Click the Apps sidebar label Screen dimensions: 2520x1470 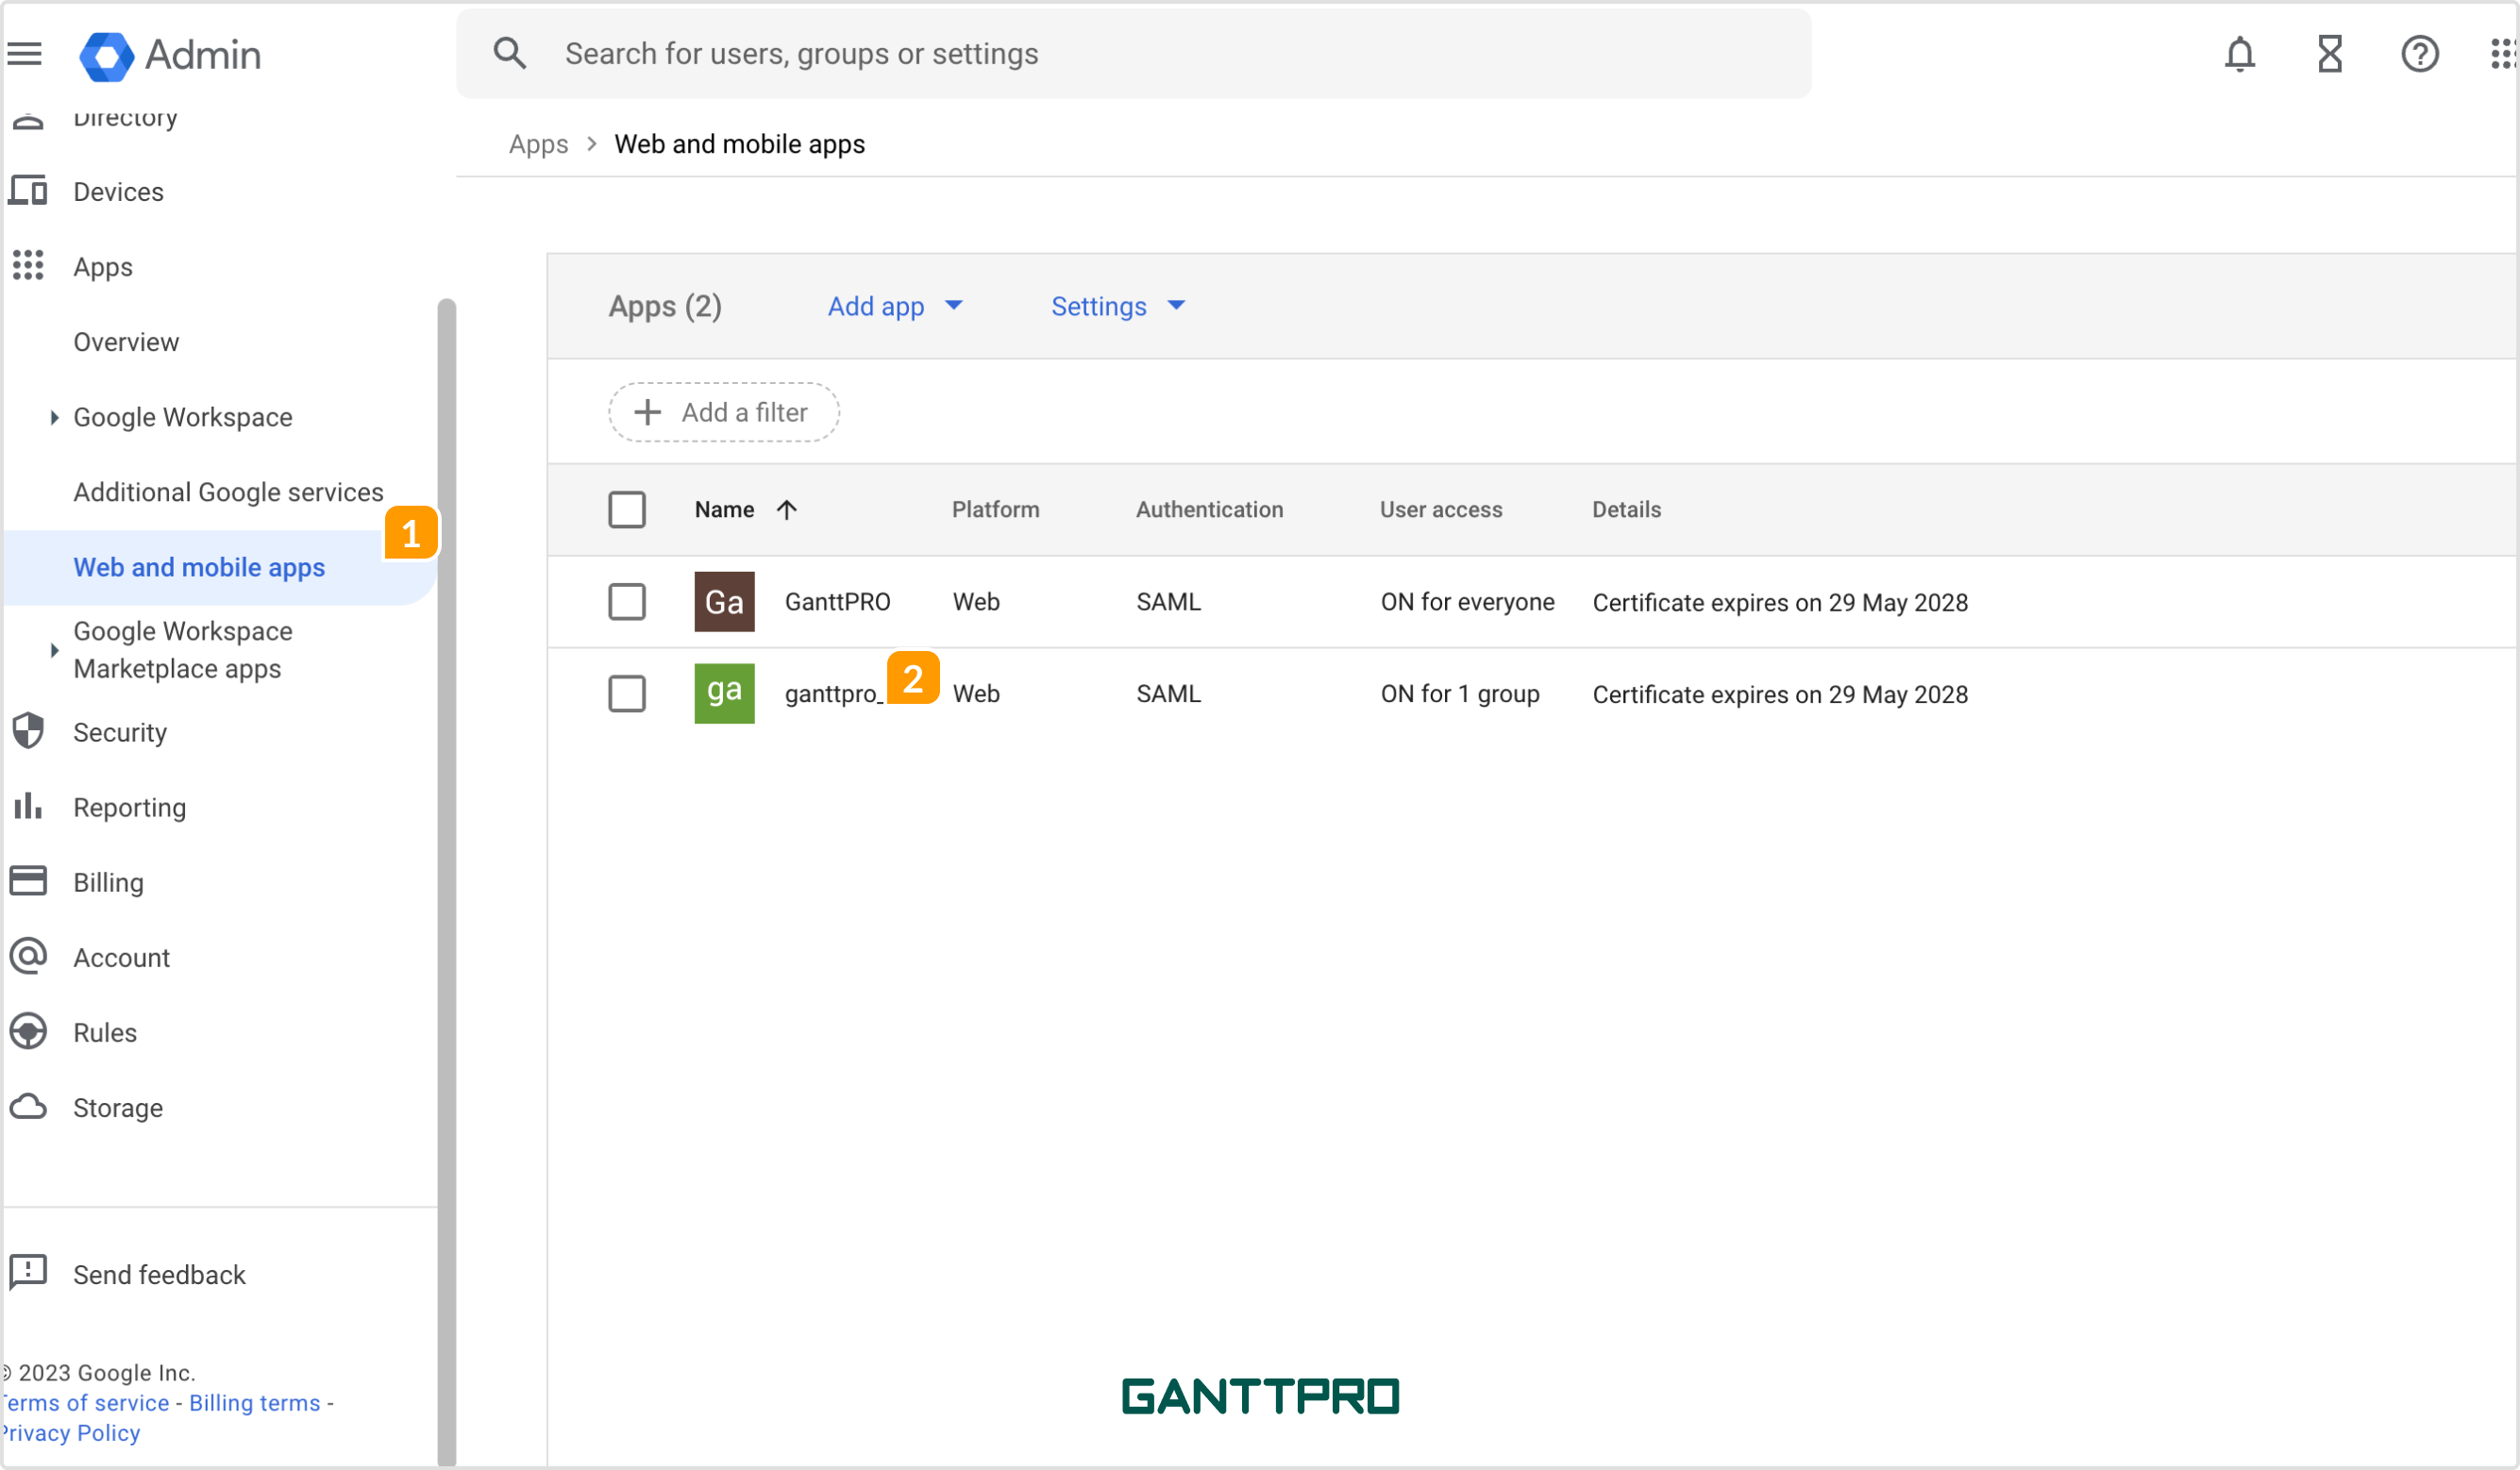click(x=103, y=267)
